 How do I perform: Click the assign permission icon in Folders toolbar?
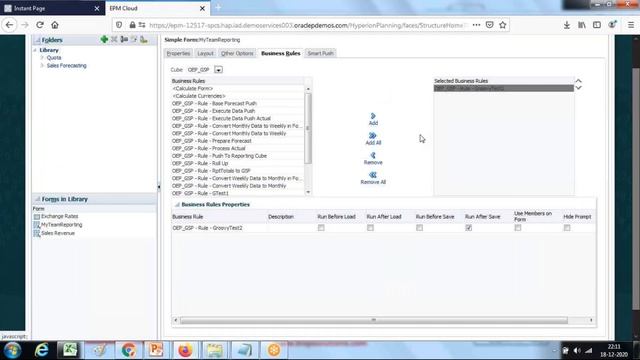(144, 39)
